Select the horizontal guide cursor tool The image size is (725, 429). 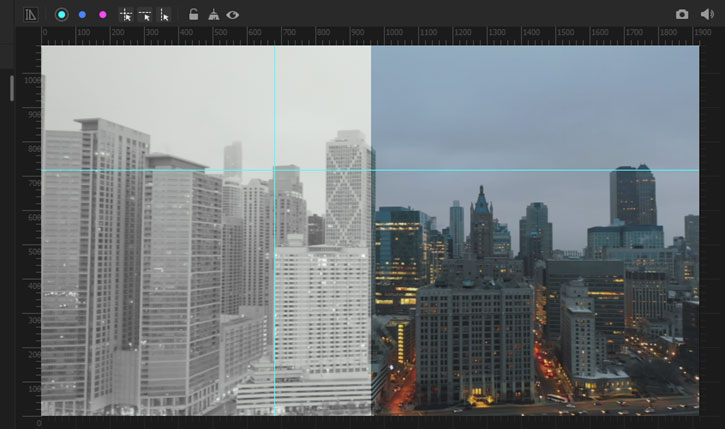145,15
